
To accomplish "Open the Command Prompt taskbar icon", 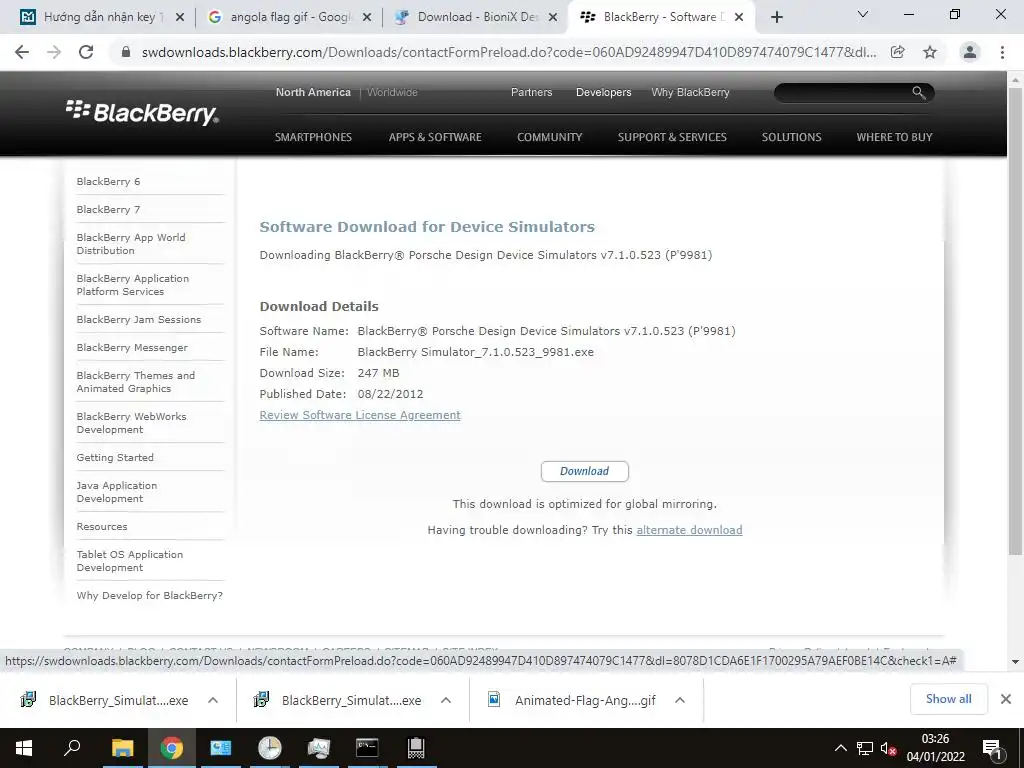I will 367,748.
